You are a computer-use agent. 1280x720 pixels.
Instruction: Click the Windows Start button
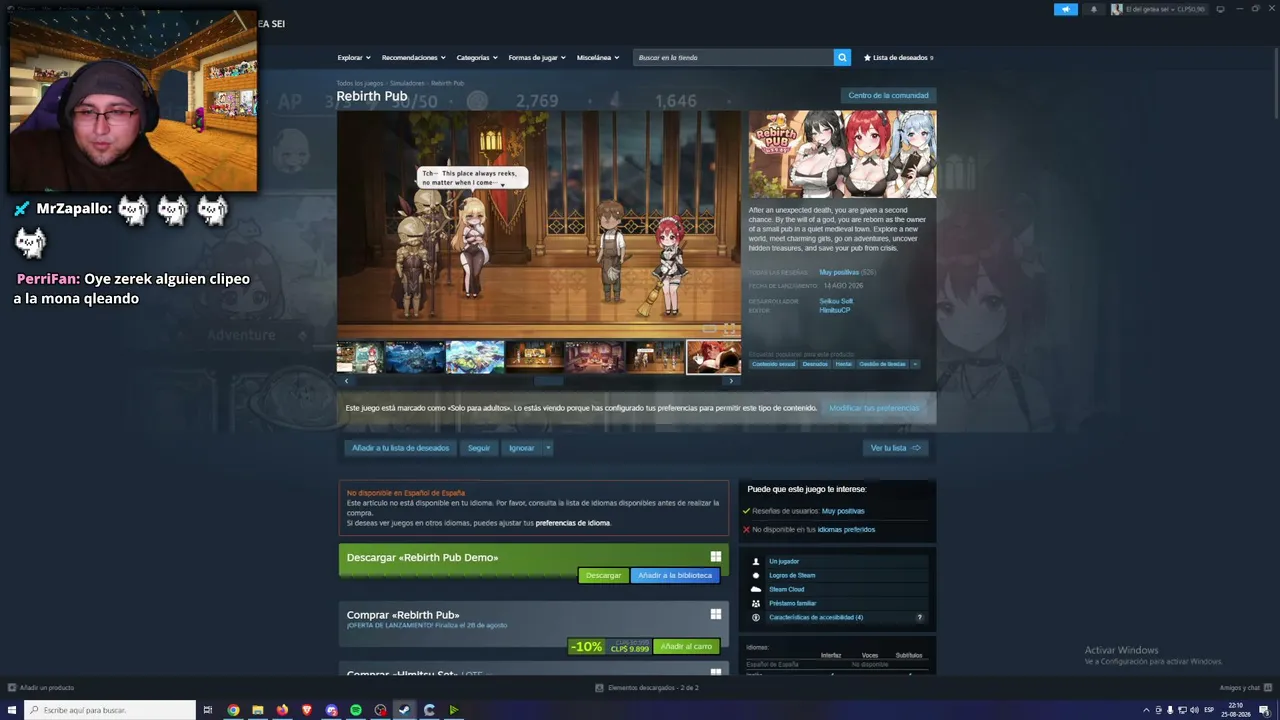pyautogui.click(x=12, y=710)
